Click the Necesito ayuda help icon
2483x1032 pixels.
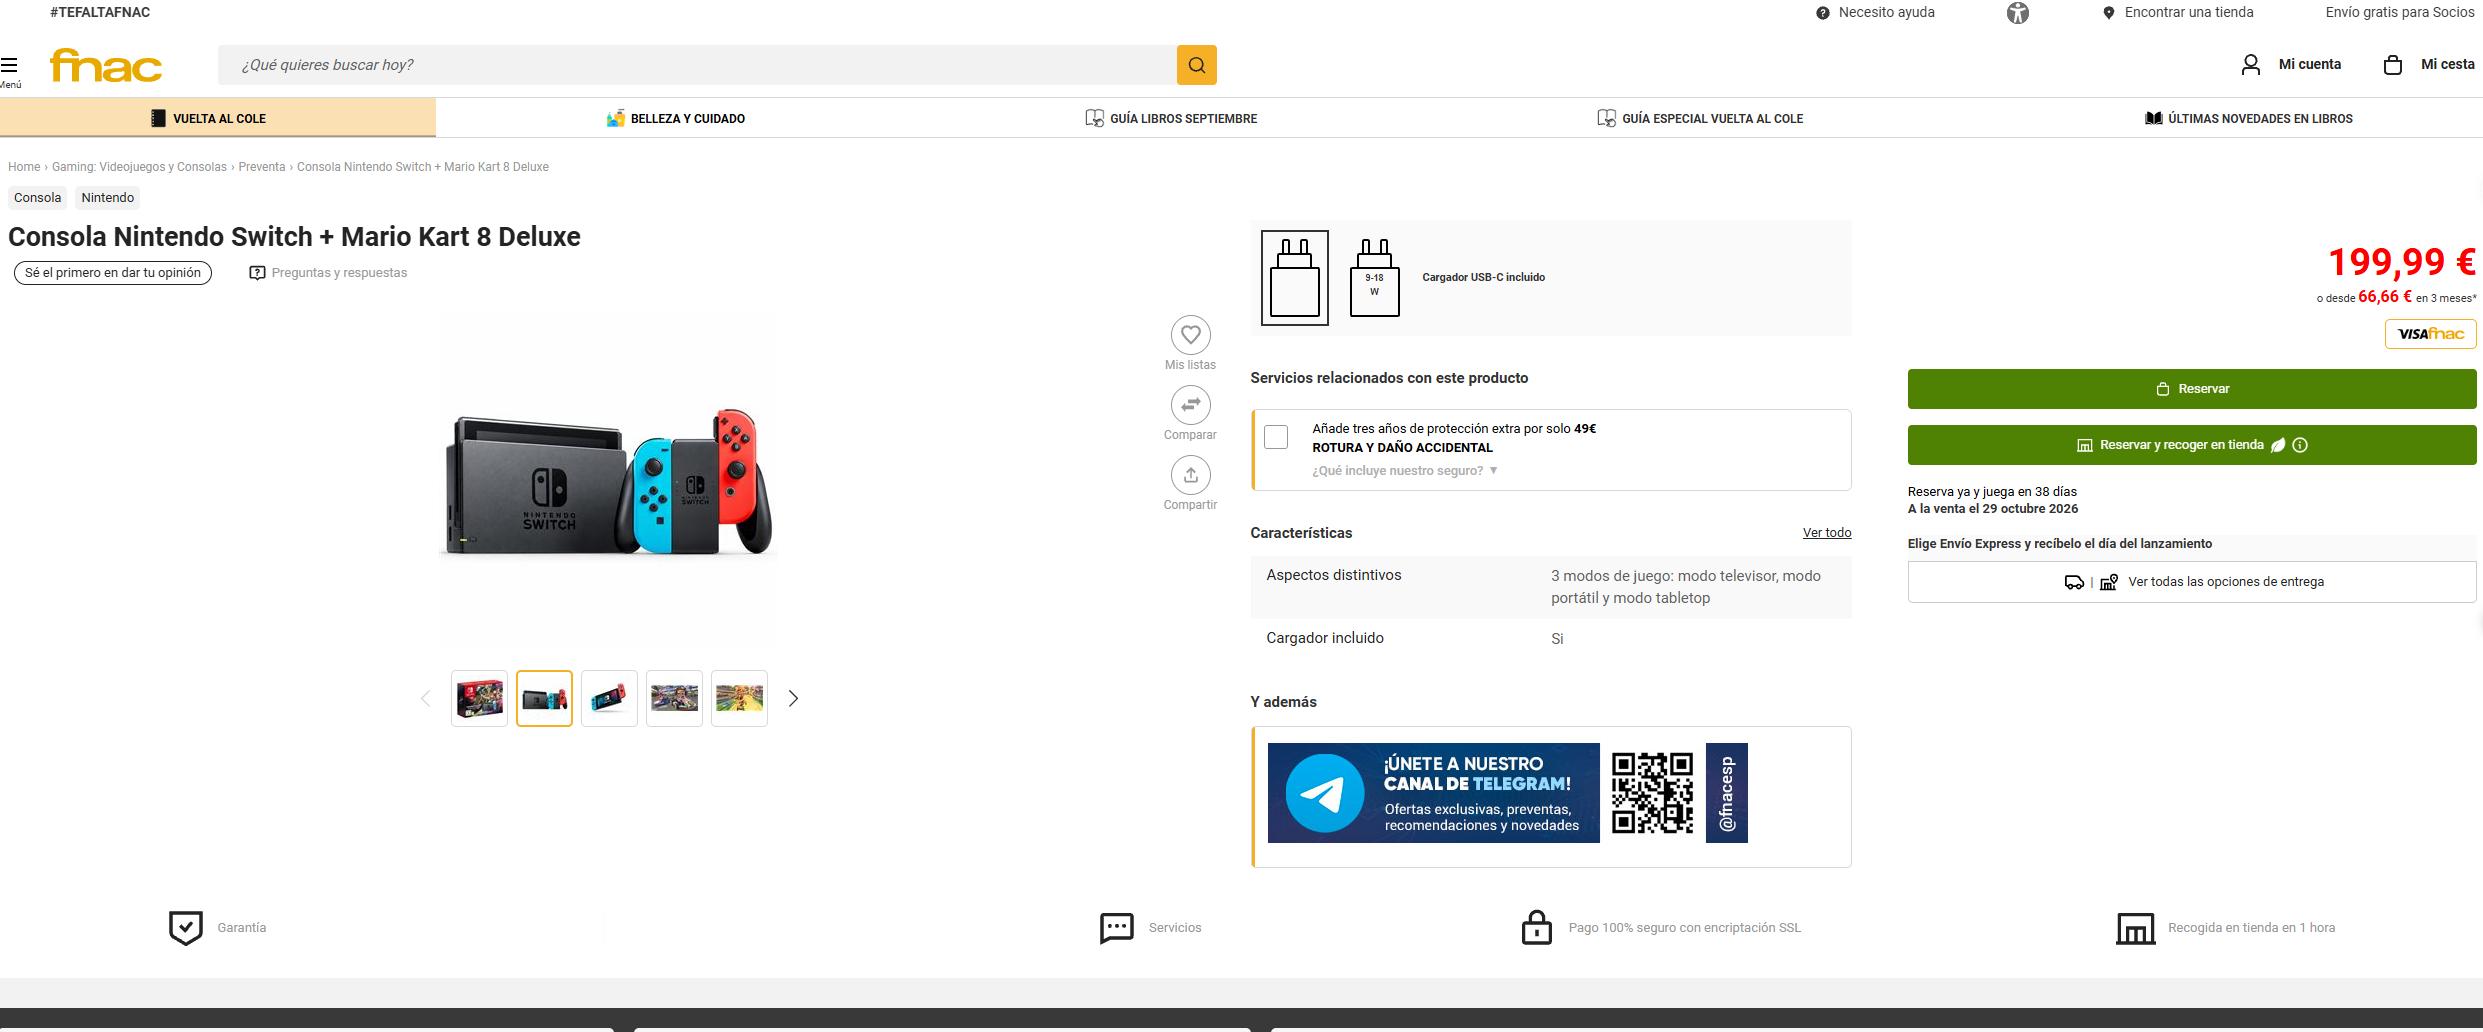[1823, 13]
